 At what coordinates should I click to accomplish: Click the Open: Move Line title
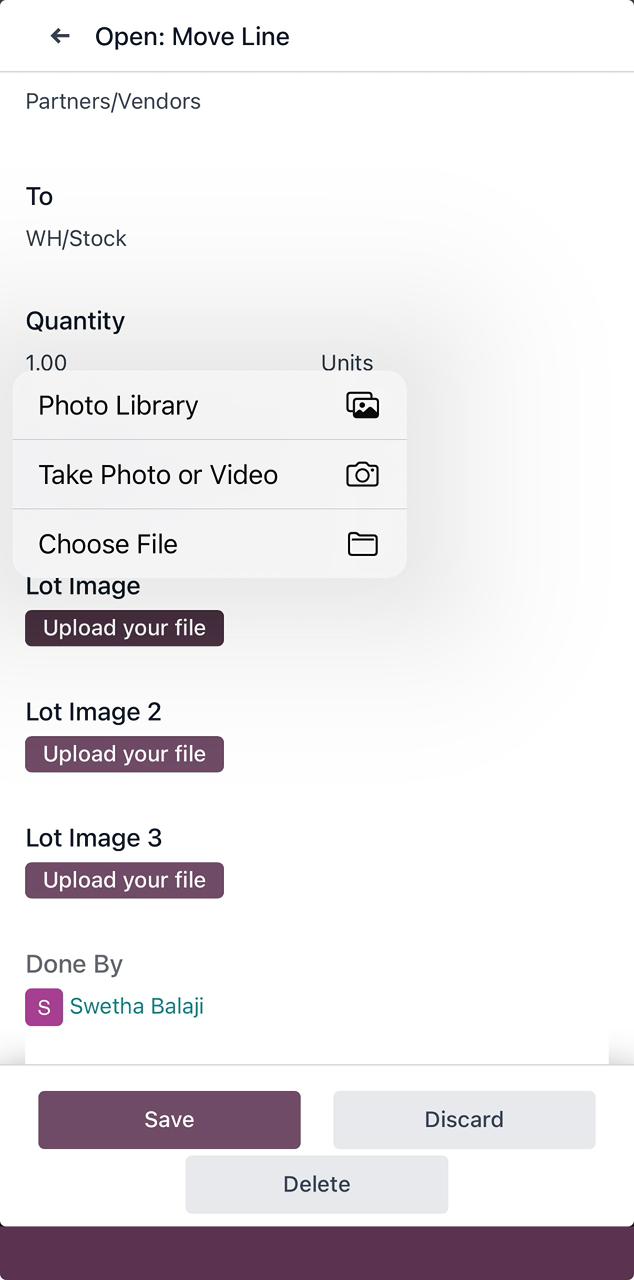click(x=192, y=37)
